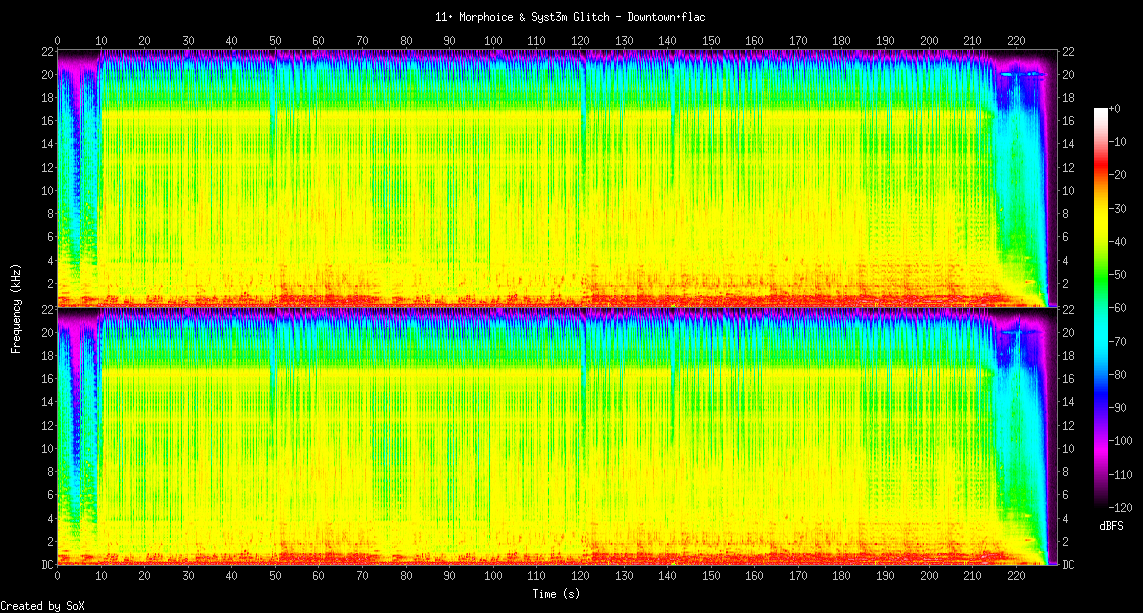
Task: Select the 150 second tick on bottom time axis
Action: click(711, 577)
